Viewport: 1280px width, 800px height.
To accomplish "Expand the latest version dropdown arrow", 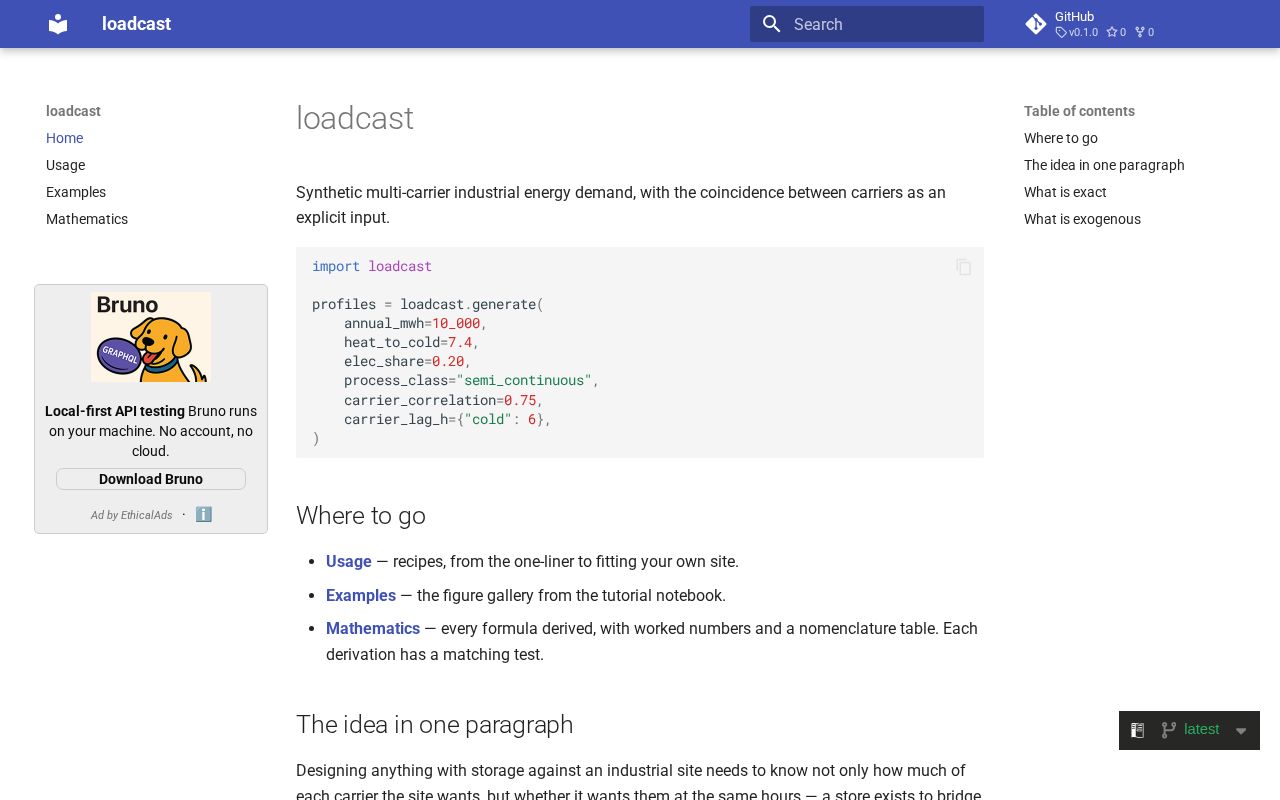I will [x=1241, y=731].
